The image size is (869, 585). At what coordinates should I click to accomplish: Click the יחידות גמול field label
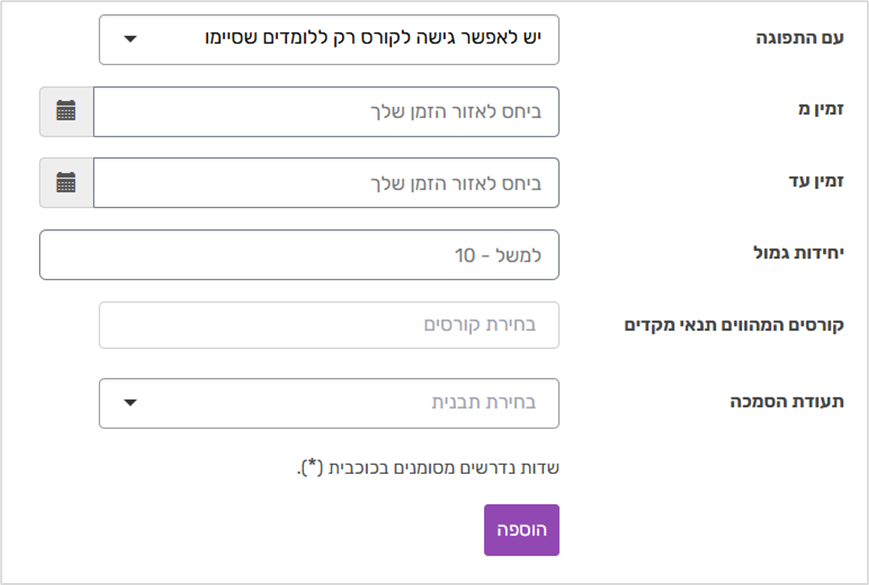click(x=799, y=253)
